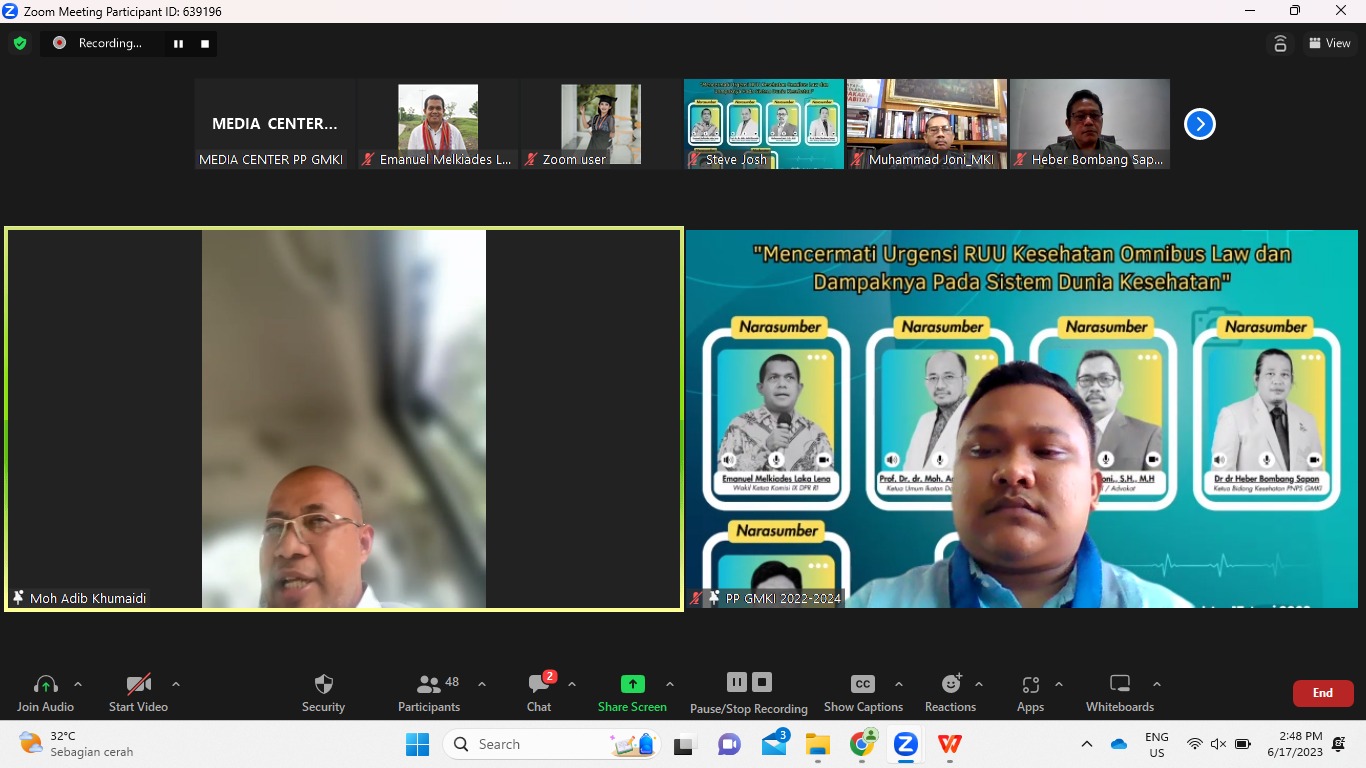The width and height of the screenshot is (1366, 768).
Task: Open Whiteboards
Action: (1119, 693)
